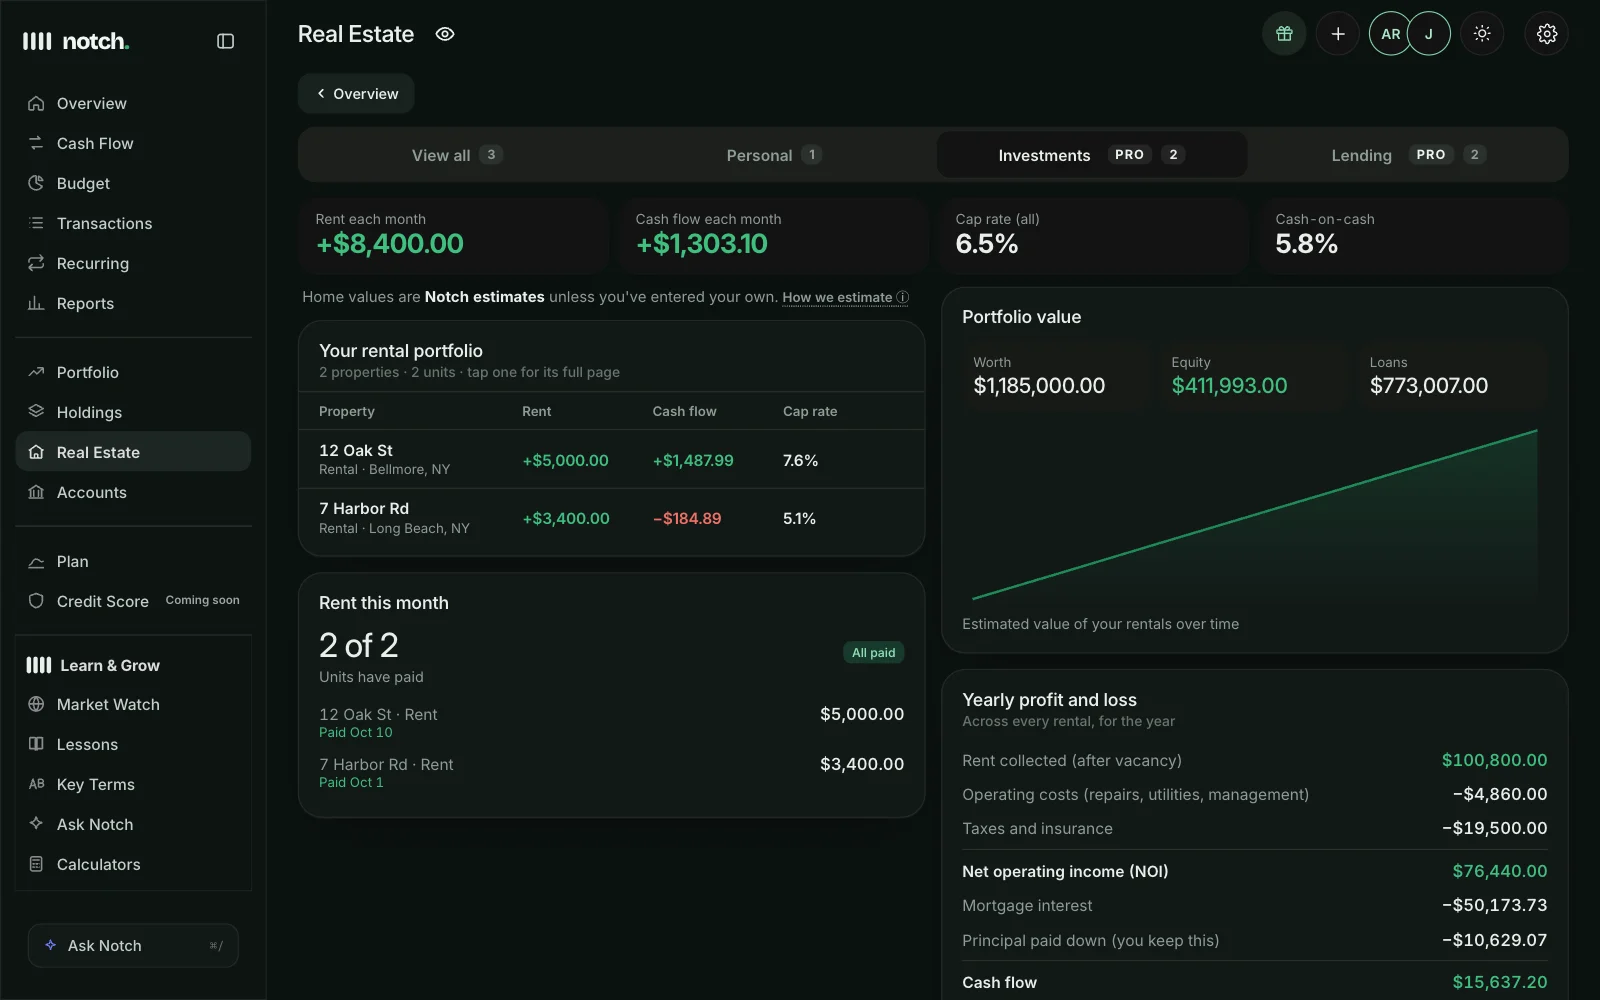This screenshot has height=1000, width=1600.
Task: Go back using the Overview chevron button
Action: point(356,93)
